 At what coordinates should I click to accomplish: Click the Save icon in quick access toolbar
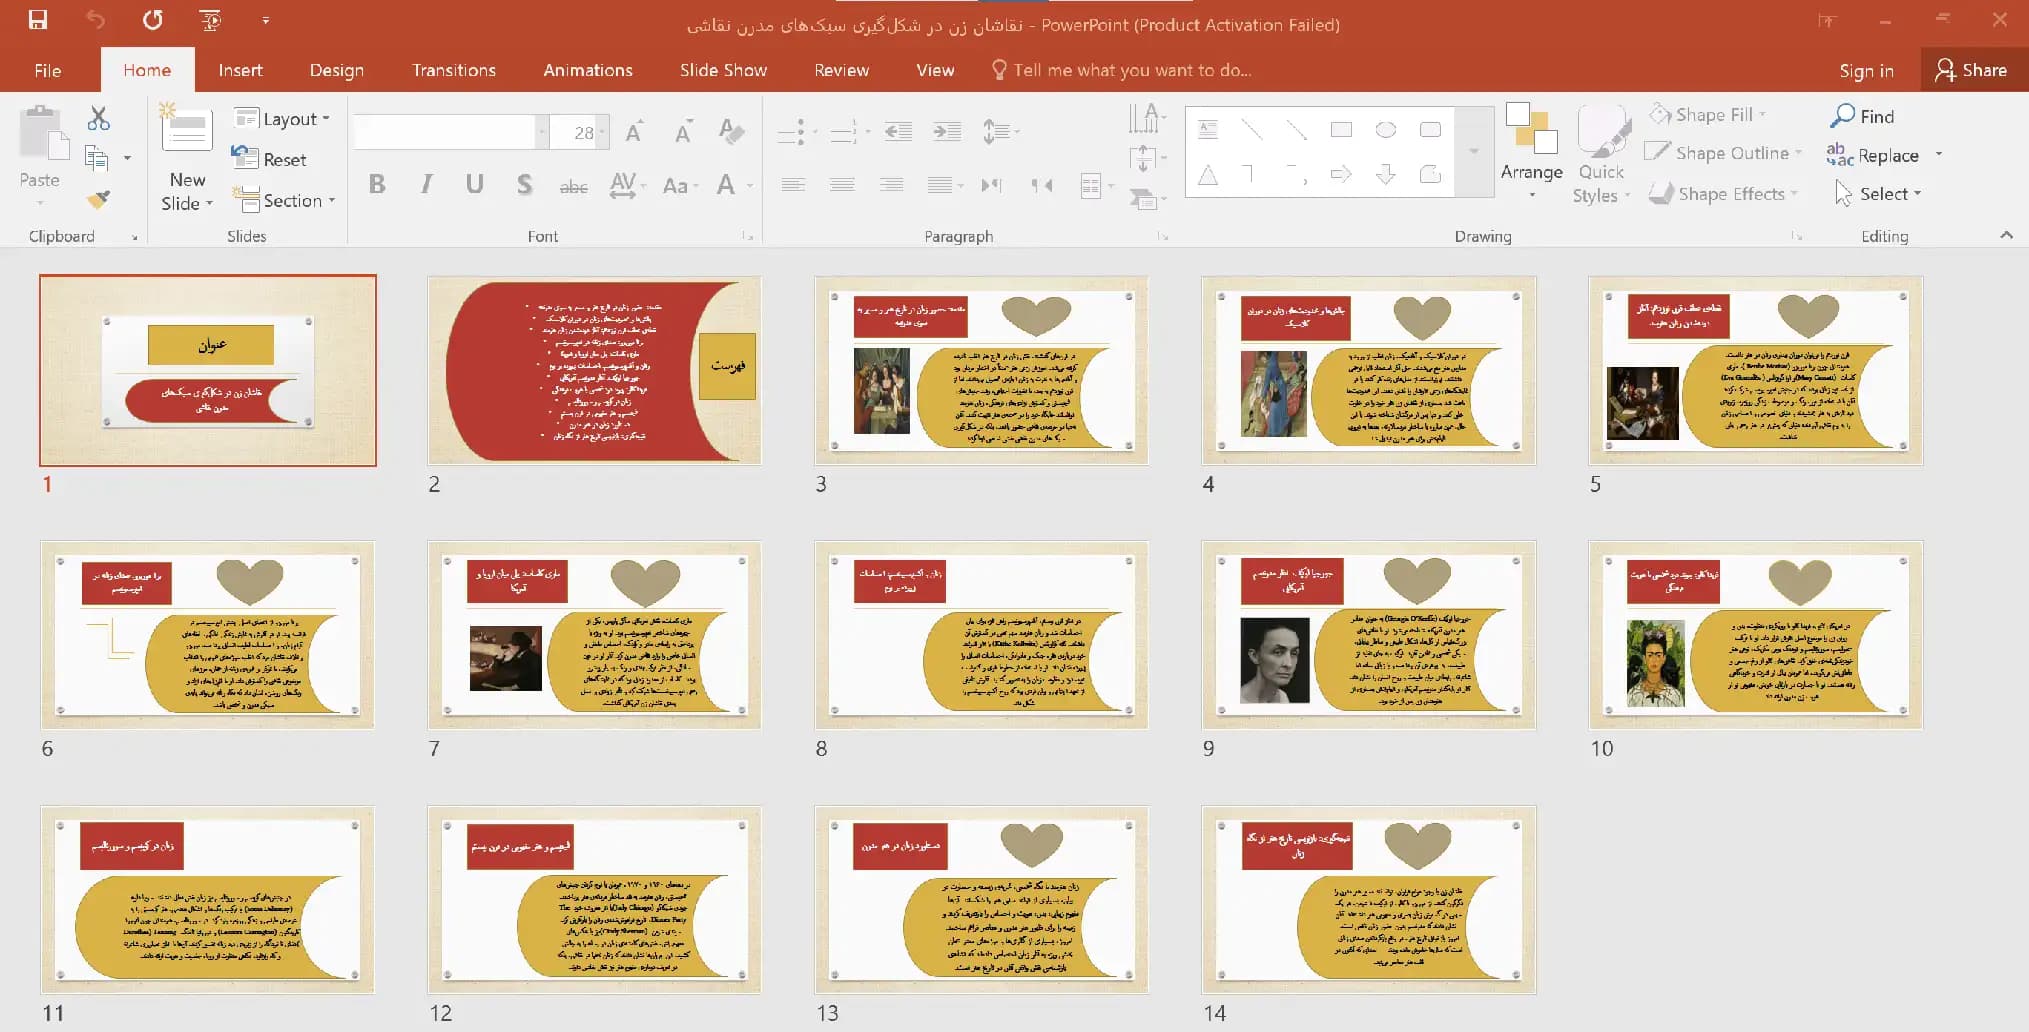pos(38,20)
